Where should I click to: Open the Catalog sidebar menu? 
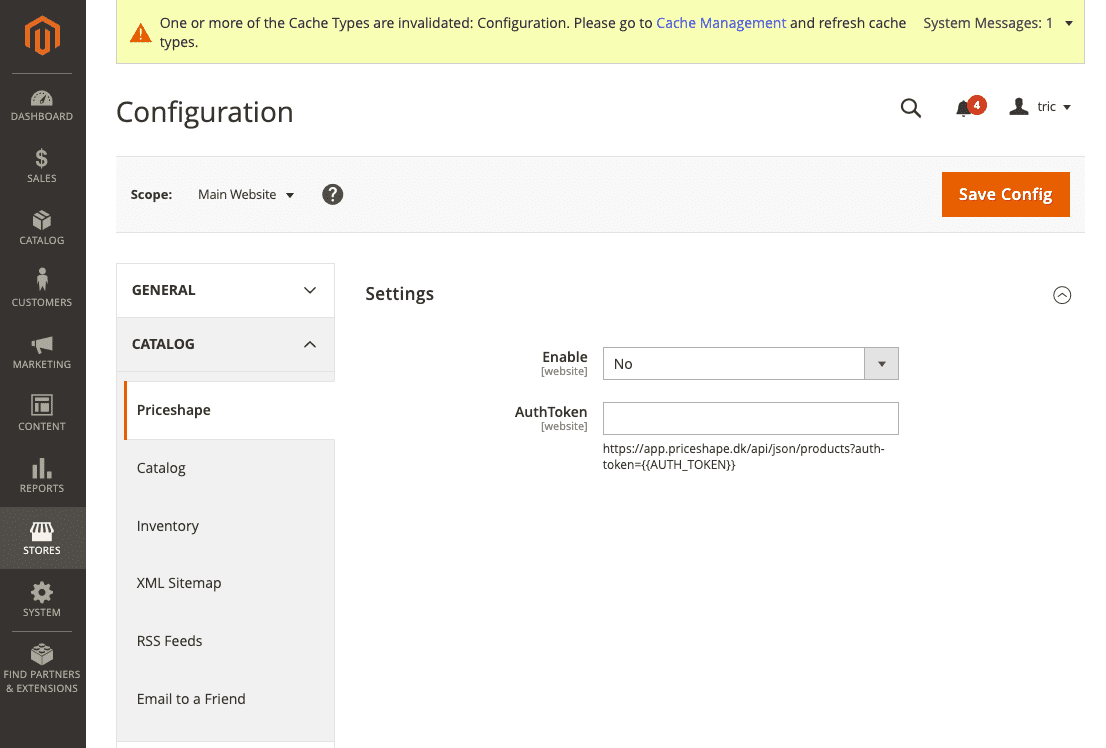pos(42,229)
